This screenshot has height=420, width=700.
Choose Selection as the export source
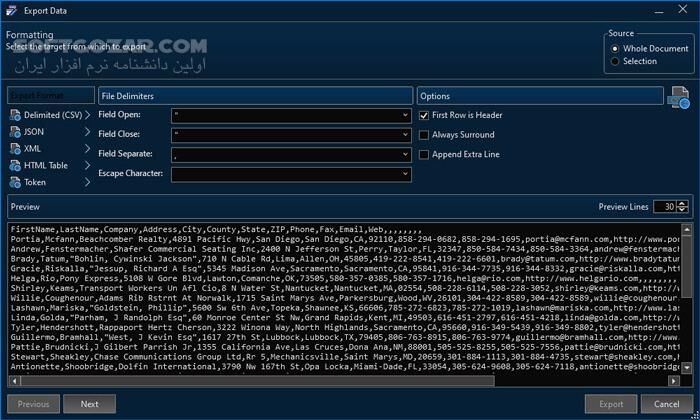[614, 61]
